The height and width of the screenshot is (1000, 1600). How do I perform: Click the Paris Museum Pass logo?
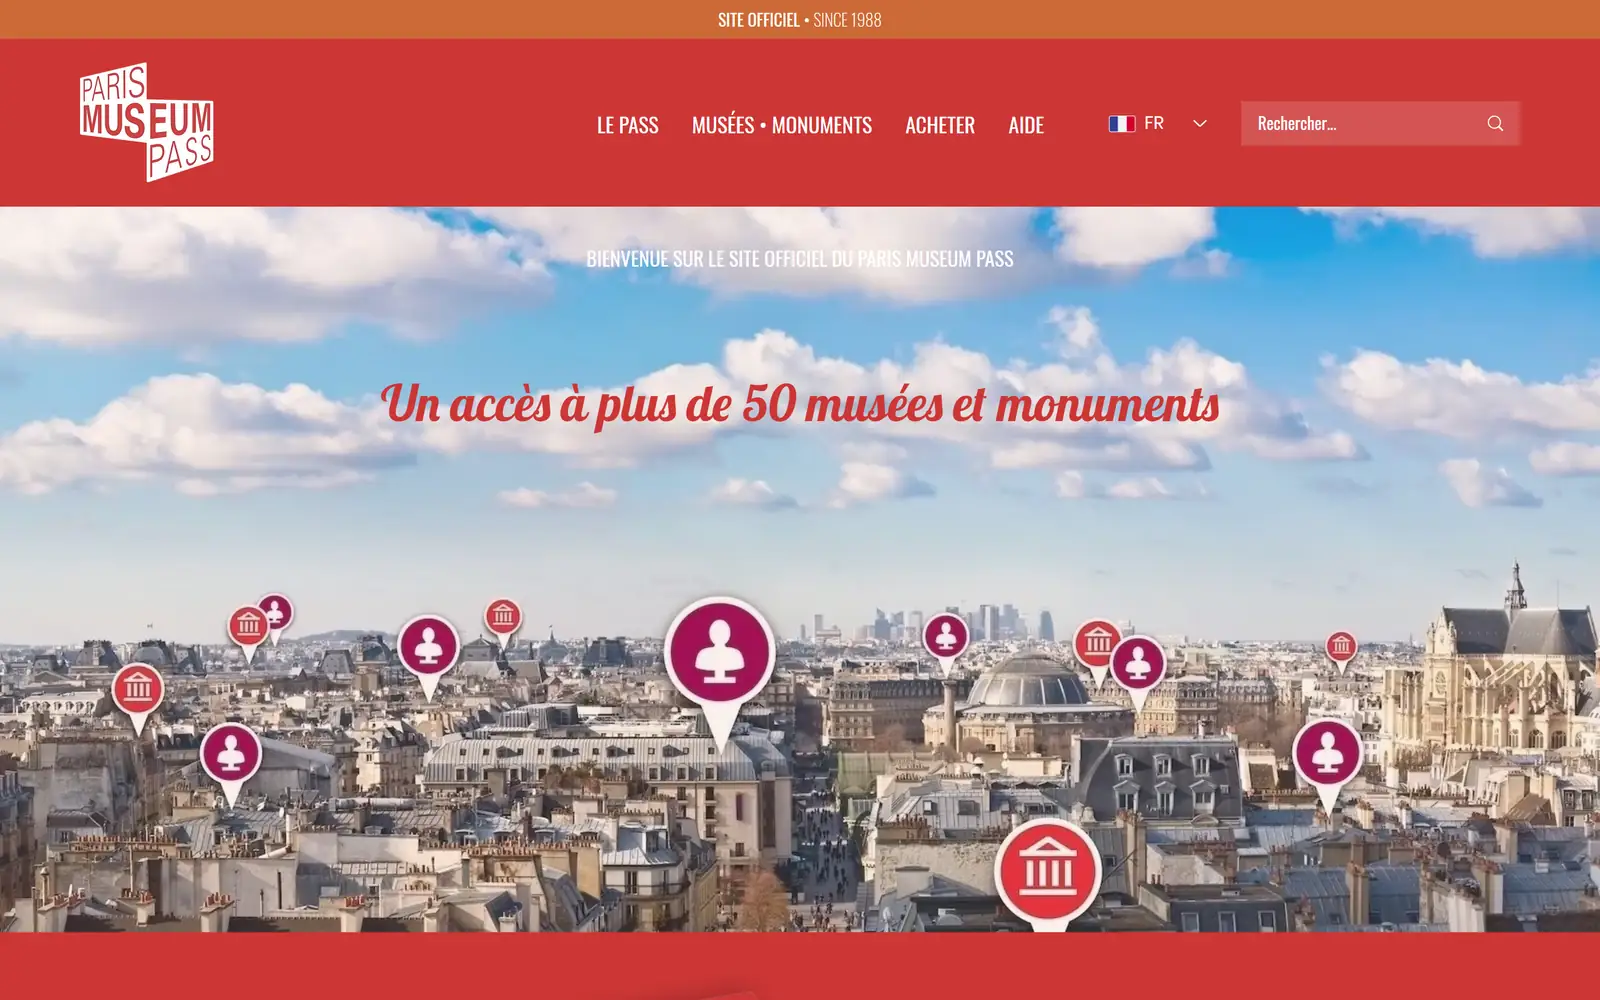[147, 122]
